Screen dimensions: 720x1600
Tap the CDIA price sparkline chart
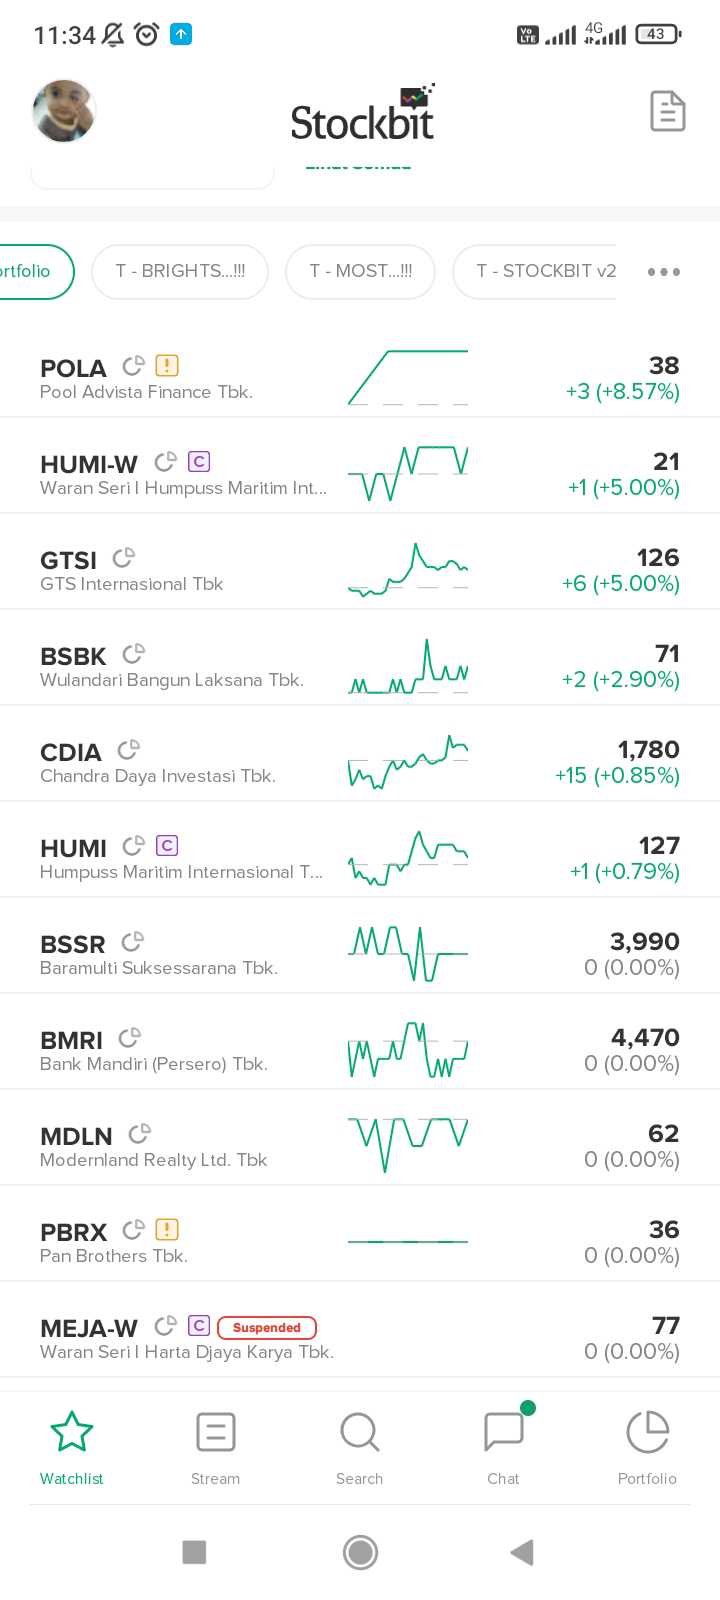click(x=408, y=762)
